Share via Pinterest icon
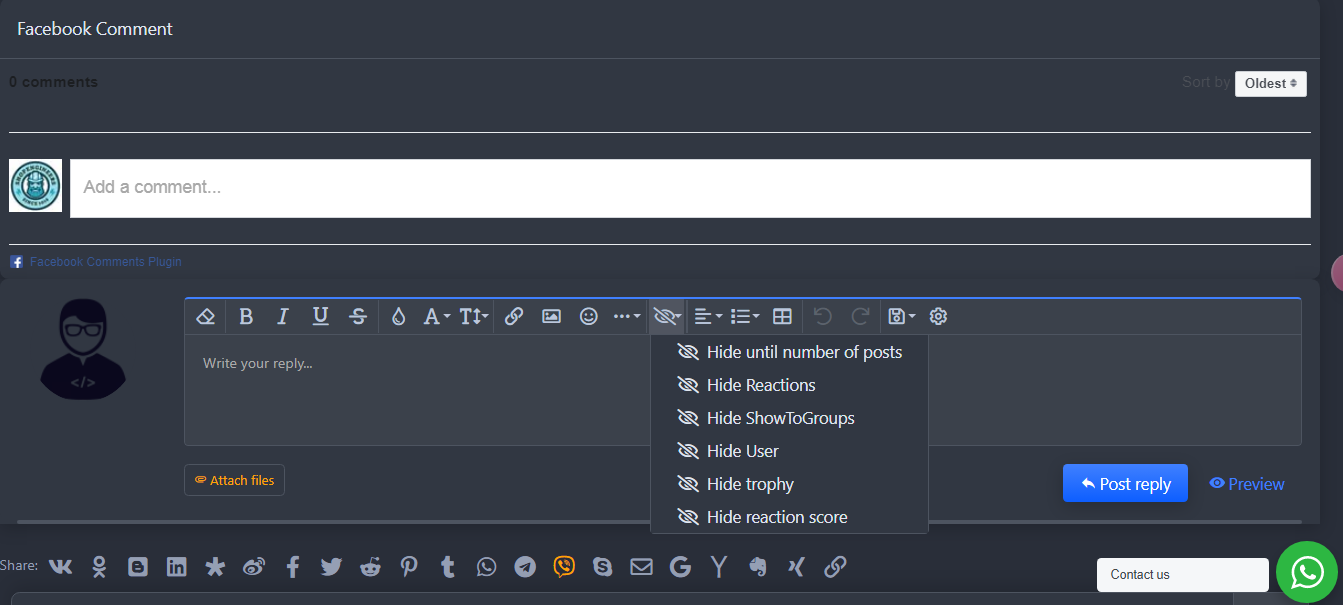This screenshot has width=1343, height=605. click(x=409, y=567)
